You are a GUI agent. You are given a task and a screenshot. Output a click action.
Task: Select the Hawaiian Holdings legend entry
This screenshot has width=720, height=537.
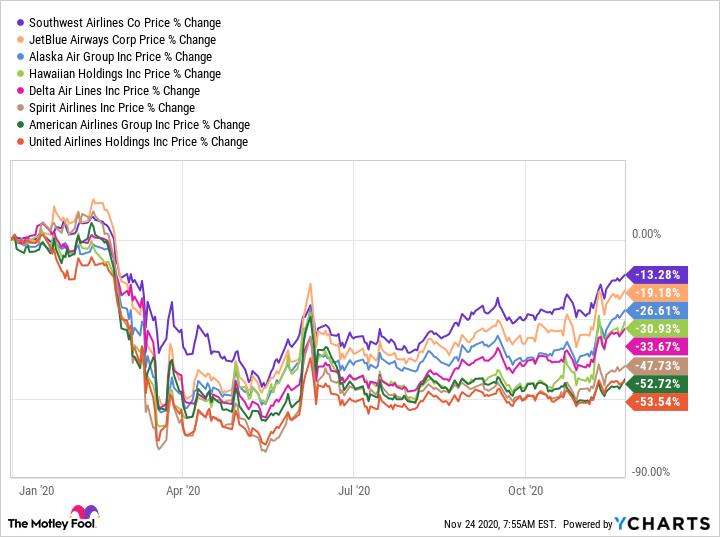click(x=125, y=73)
